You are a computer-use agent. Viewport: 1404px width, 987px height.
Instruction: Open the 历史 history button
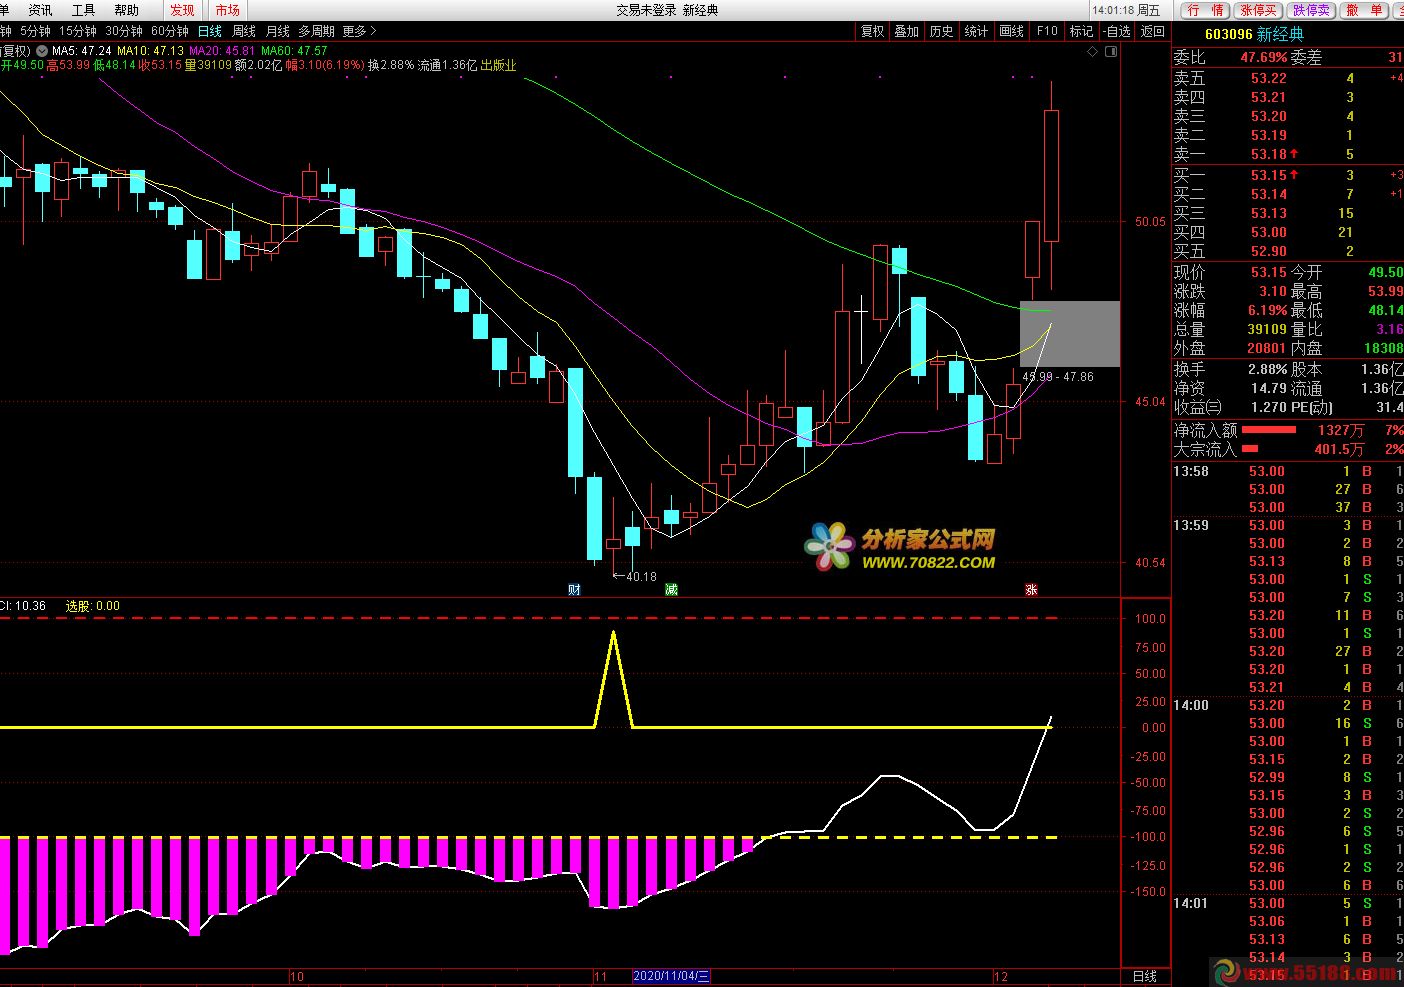942,31
